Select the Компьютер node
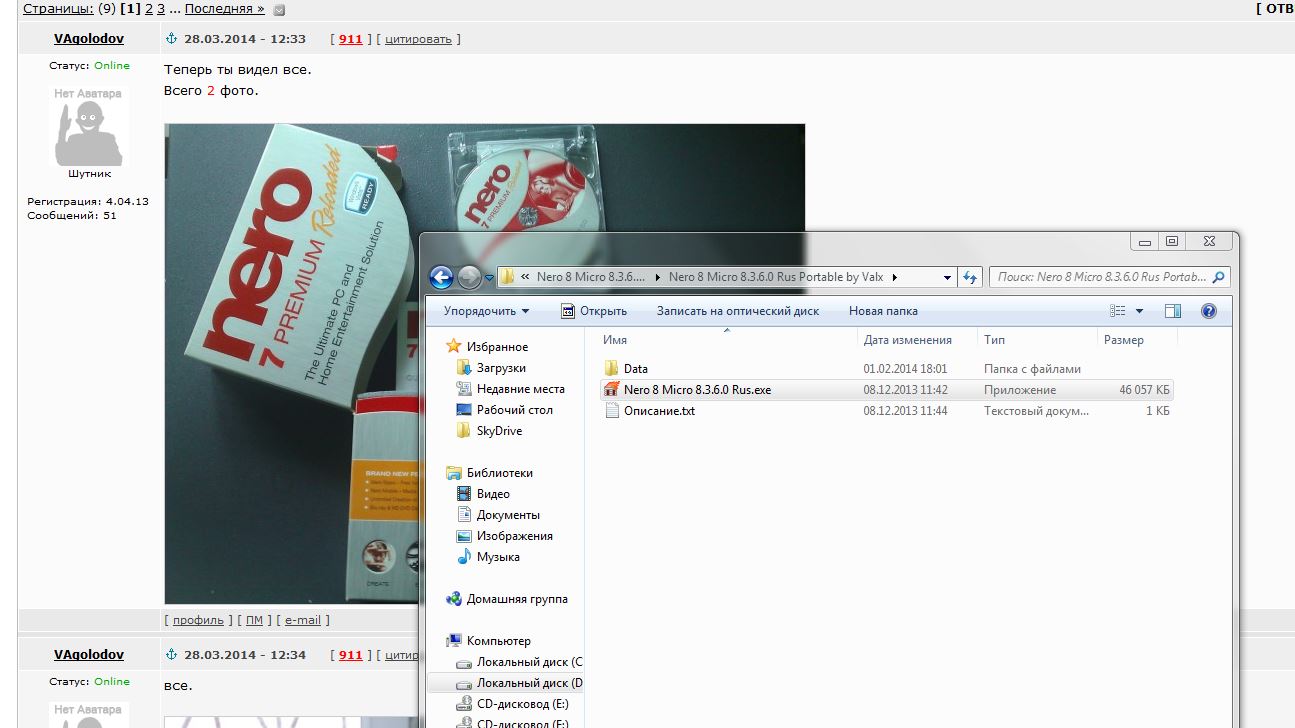Image resolution: width=1295 pixels, height=728 pixels. coord(489,641)
